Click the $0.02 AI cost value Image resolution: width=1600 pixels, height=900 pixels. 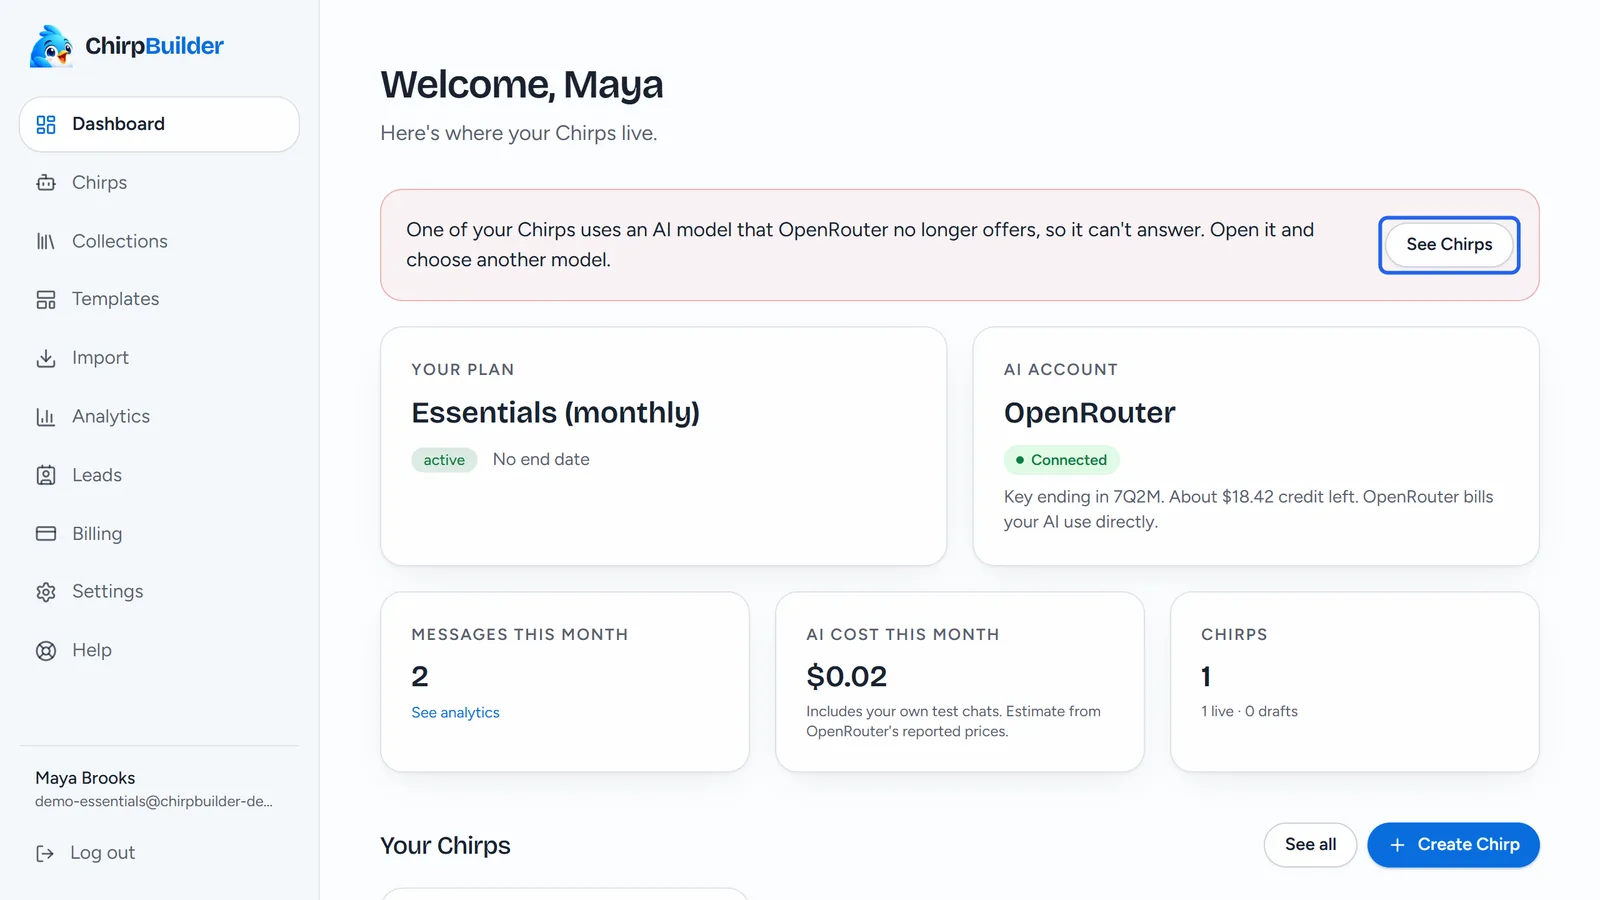pyautogui.click(x=846, y=677)
